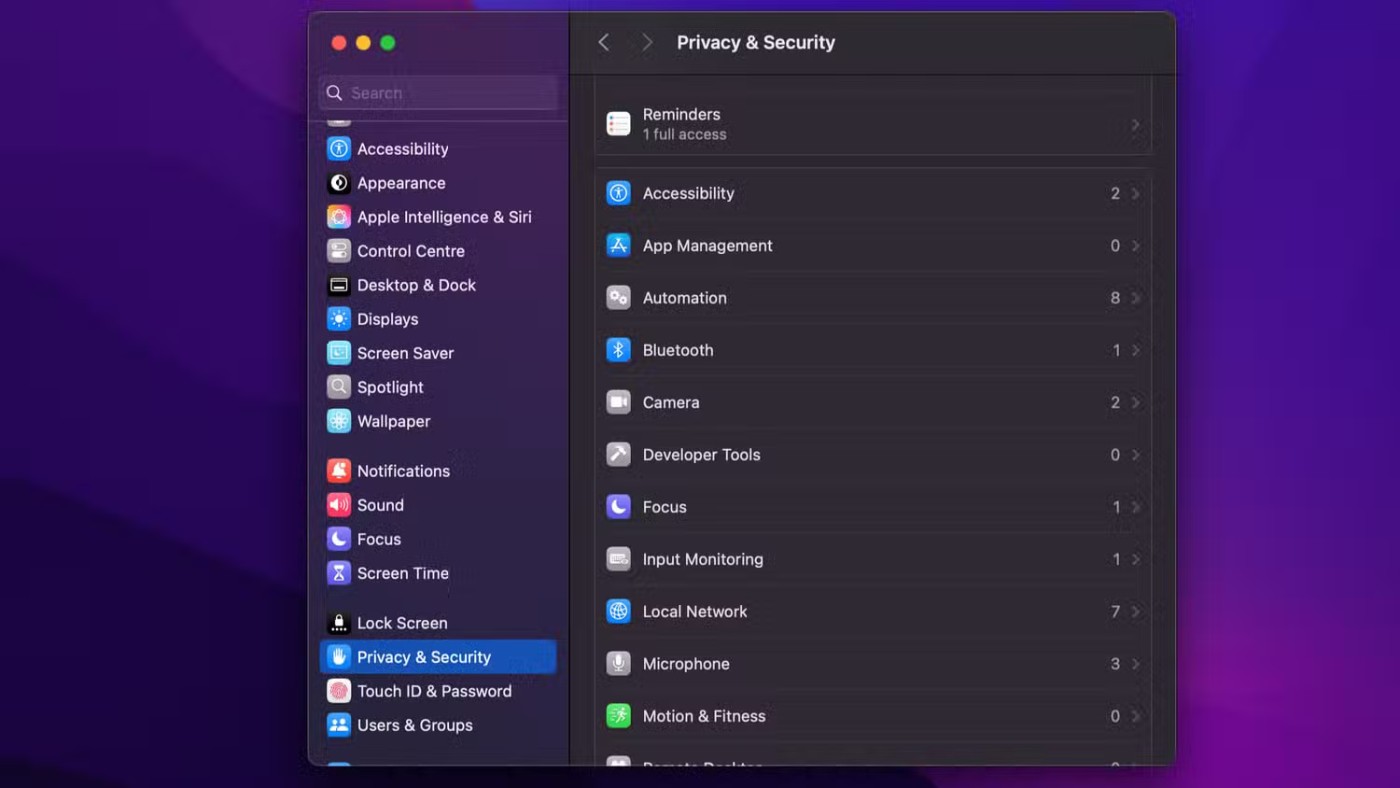Expand Accessibility row using its chevron

point(1135,194)
